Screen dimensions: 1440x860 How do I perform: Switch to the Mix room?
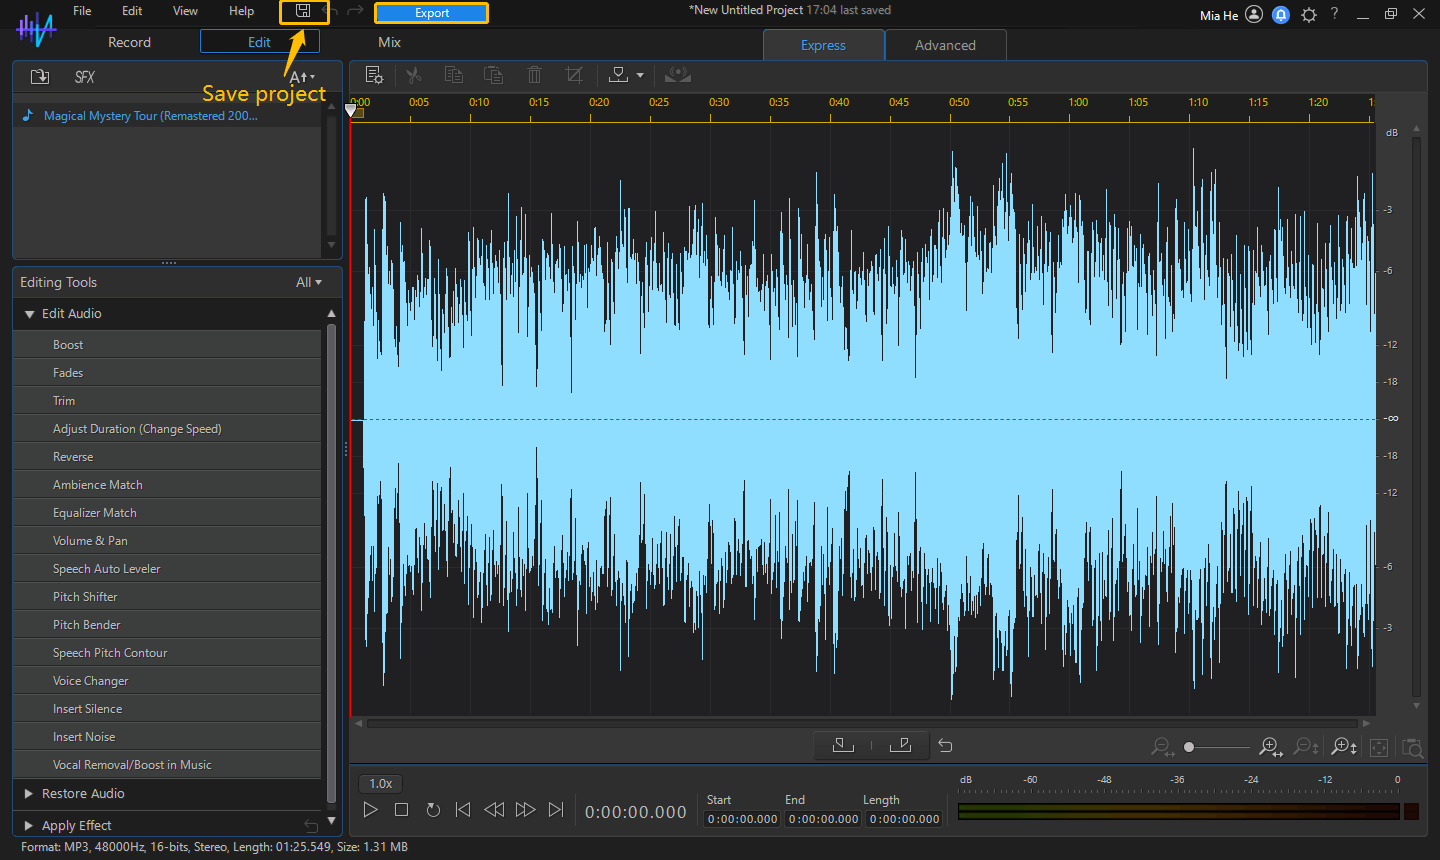coord(389,42)
